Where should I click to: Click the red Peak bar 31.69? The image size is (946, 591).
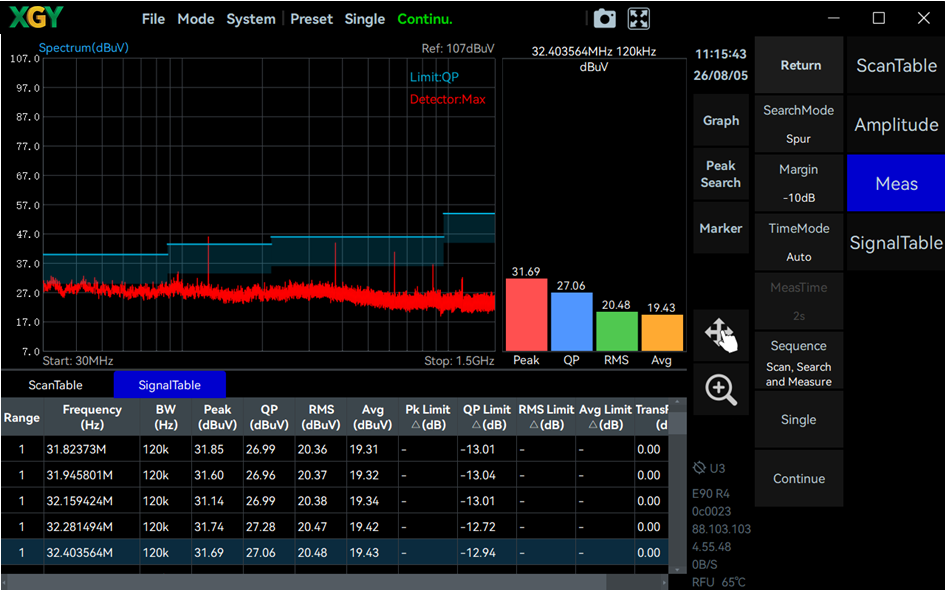(526, 314)
